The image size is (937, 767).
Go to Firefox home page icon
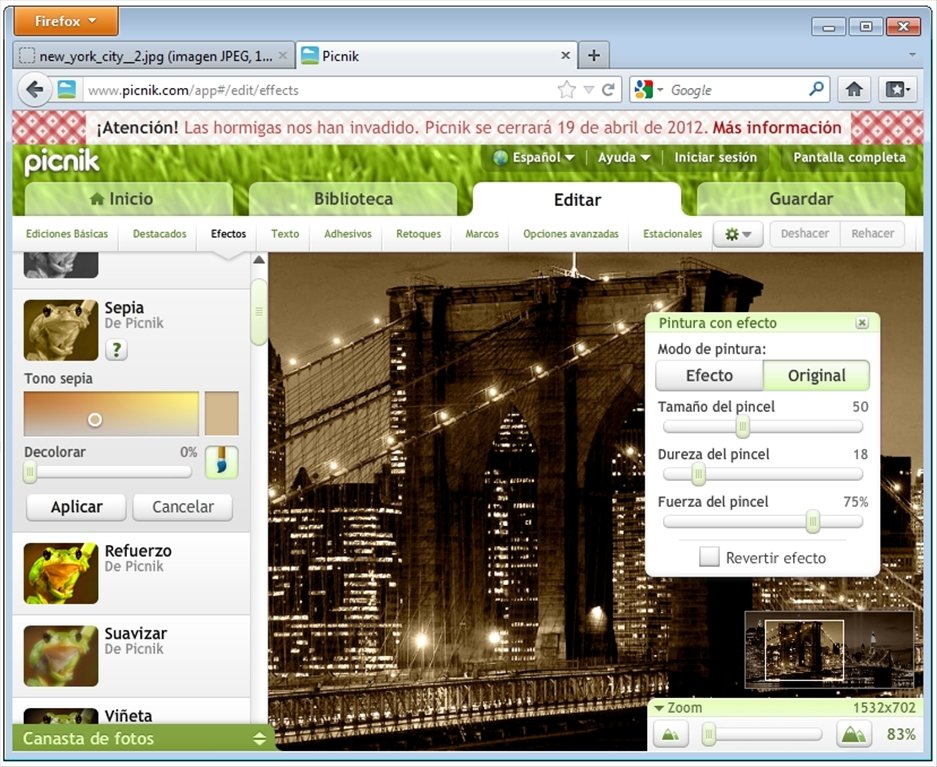[x=854, y=90]
